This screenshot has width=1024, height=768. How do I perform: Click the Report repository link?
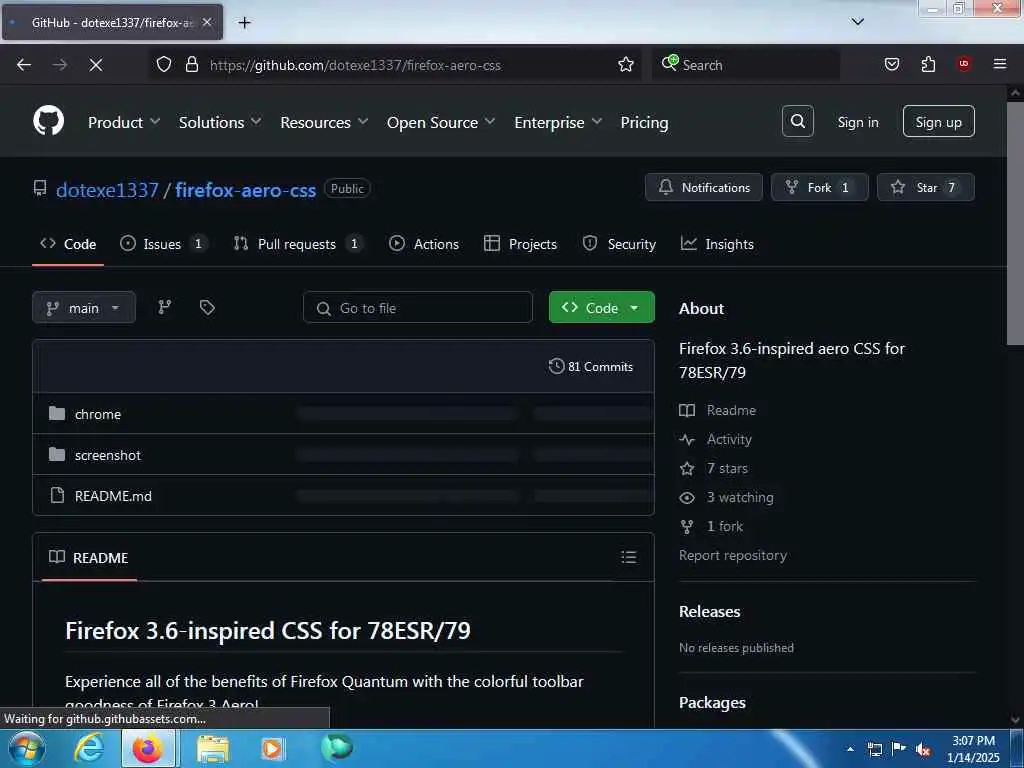[x=733, y=555]
